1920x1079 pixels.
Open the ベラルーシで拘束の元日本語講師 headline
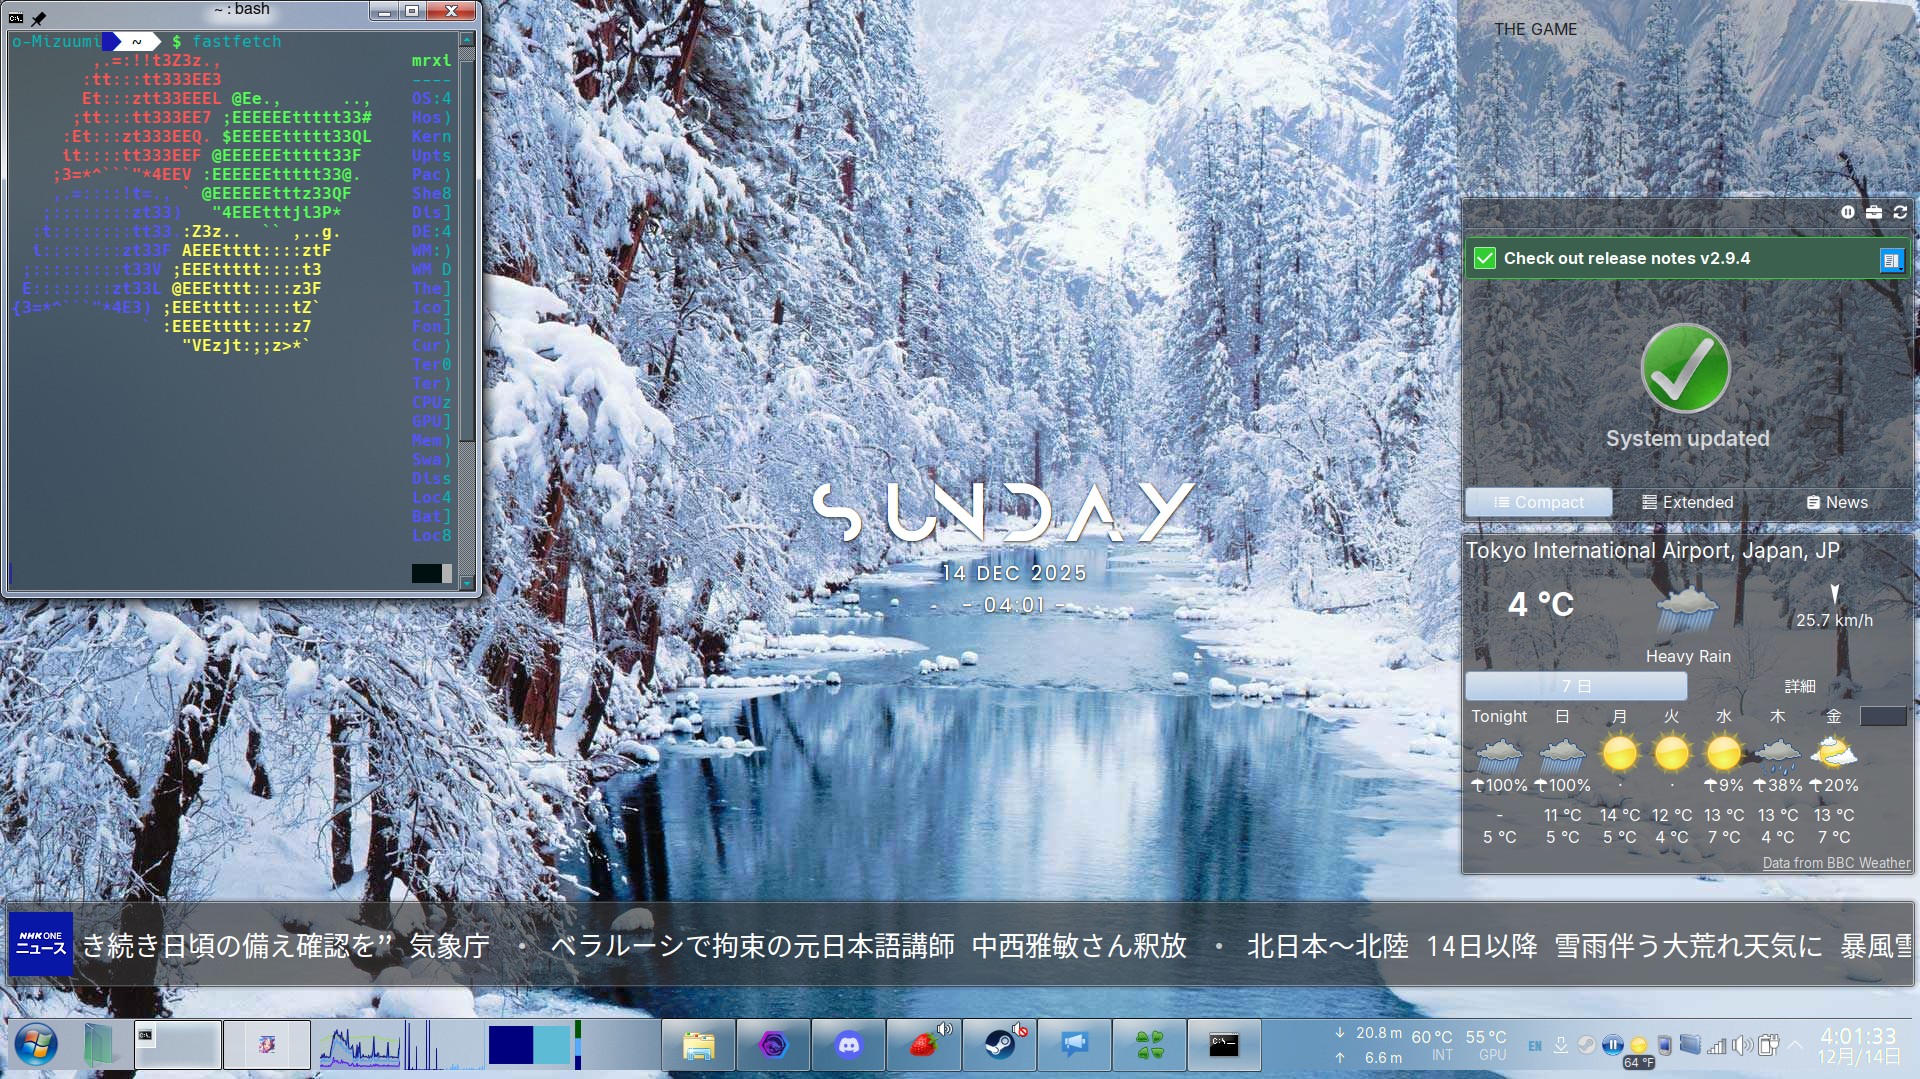[x=868, y=946]
